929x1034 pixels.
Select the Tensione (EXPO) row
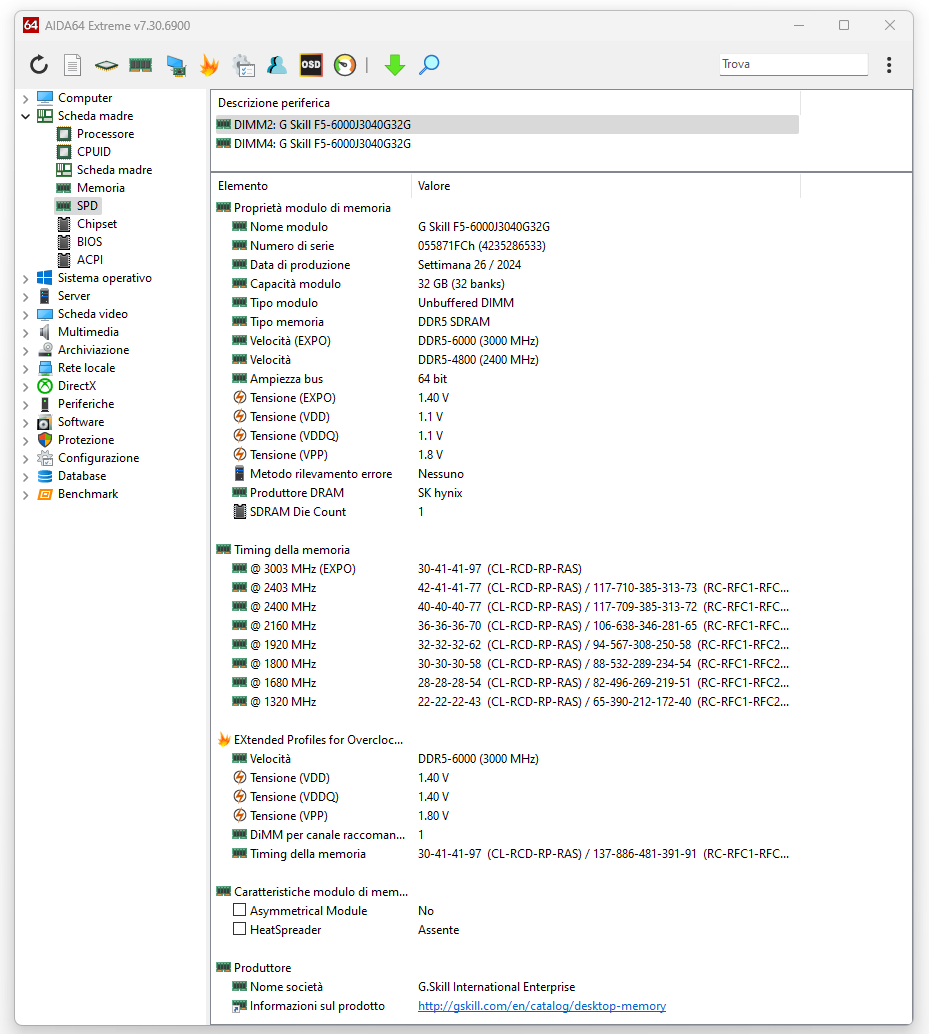pos(506,398)
